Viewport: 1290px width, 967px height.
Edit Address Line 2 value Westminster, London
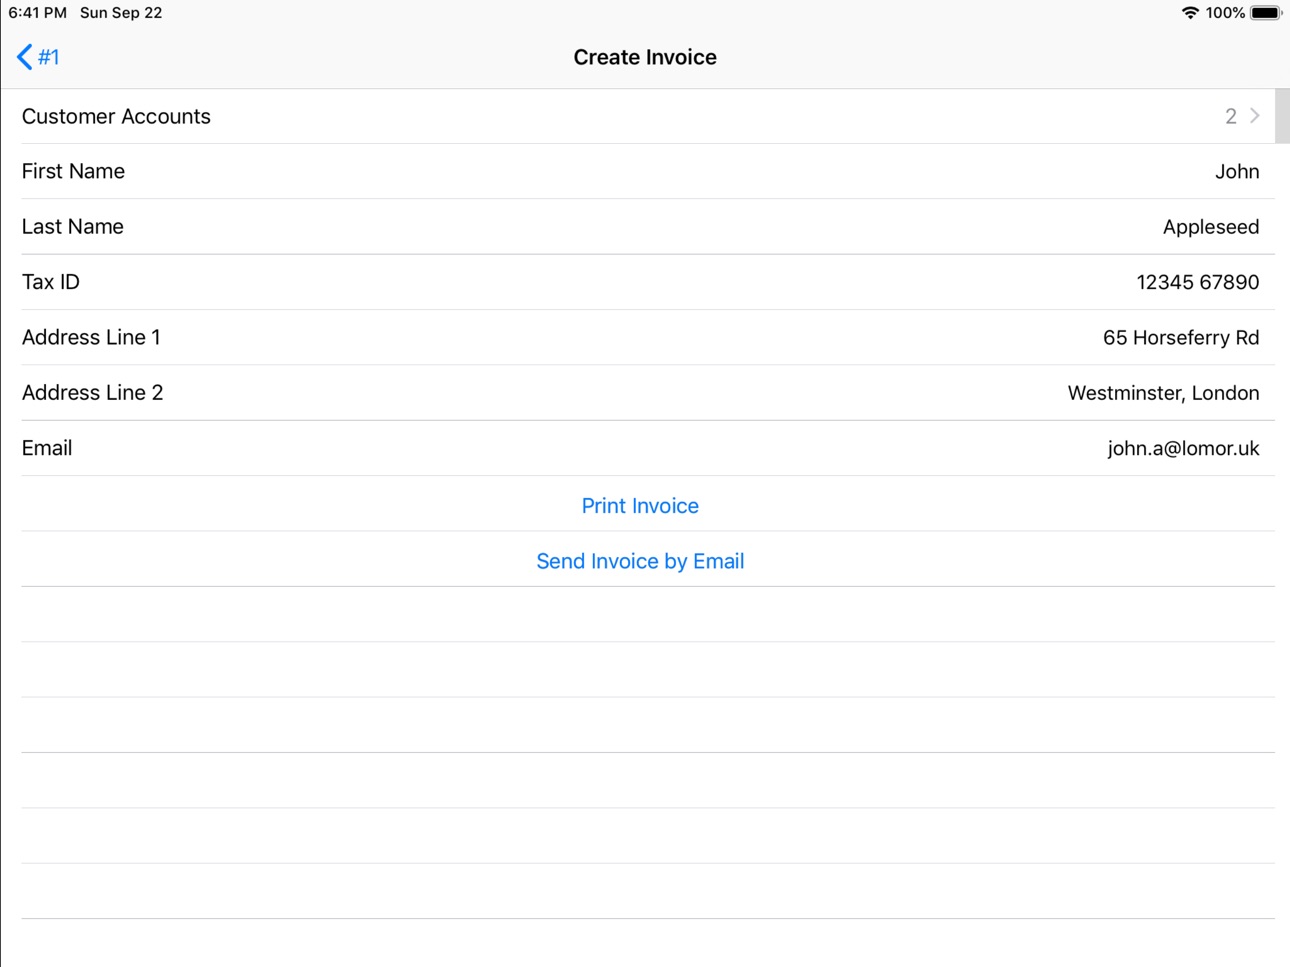1163,393
